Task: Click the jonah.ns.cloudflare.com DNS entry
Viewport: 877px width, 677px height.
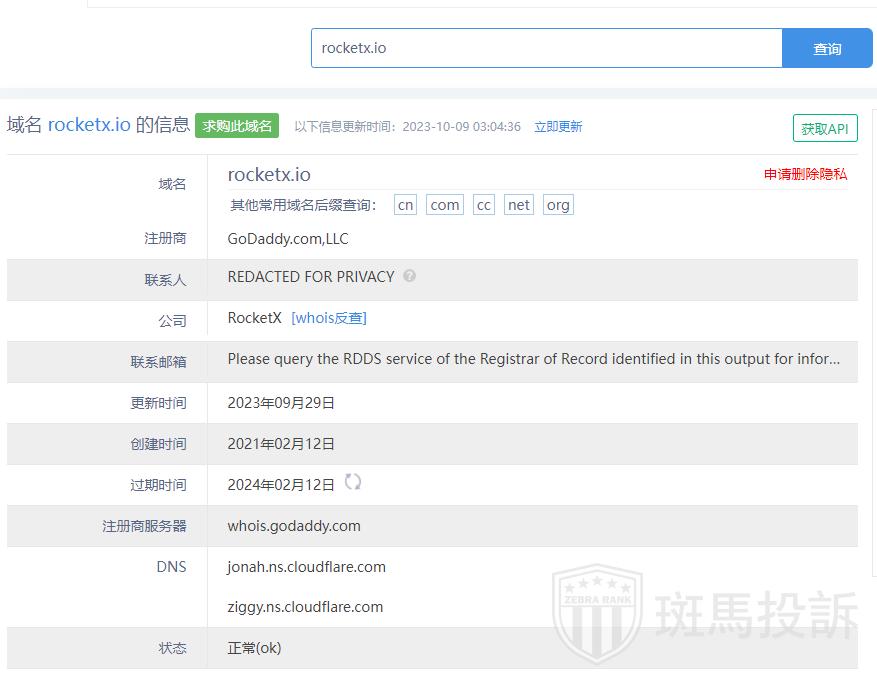Action: coord(306,567)
